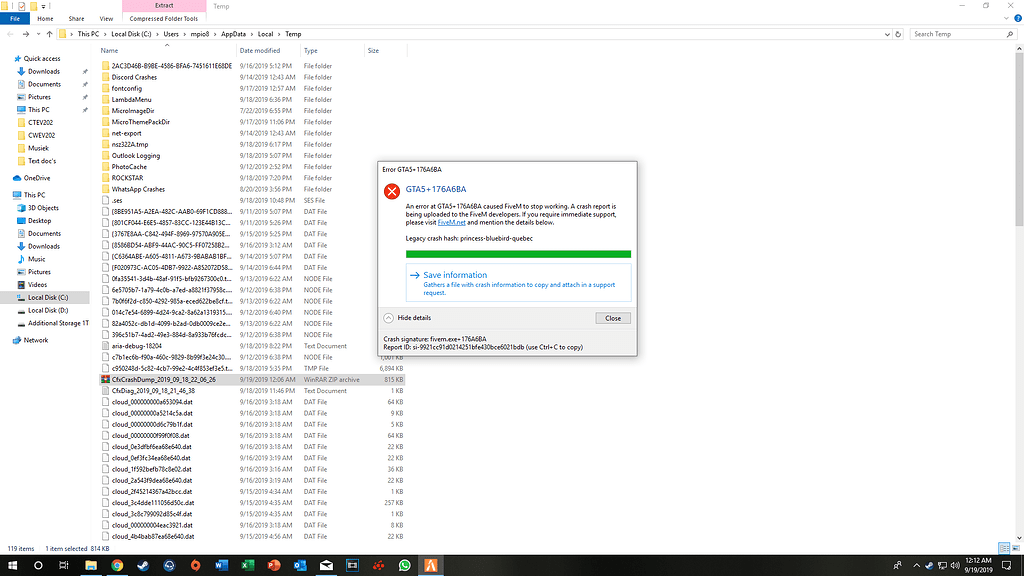This screenshot has width=1024, height=576.
Task: Launch Discord from the taskbar
Action: (170, 566)
